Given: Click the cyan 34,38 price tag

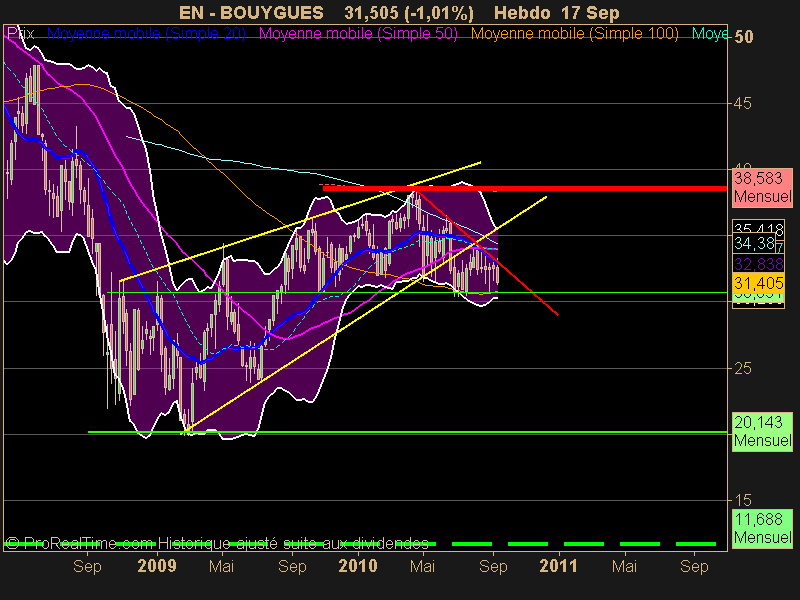Looking at the screenshot, I should [755, 243].
